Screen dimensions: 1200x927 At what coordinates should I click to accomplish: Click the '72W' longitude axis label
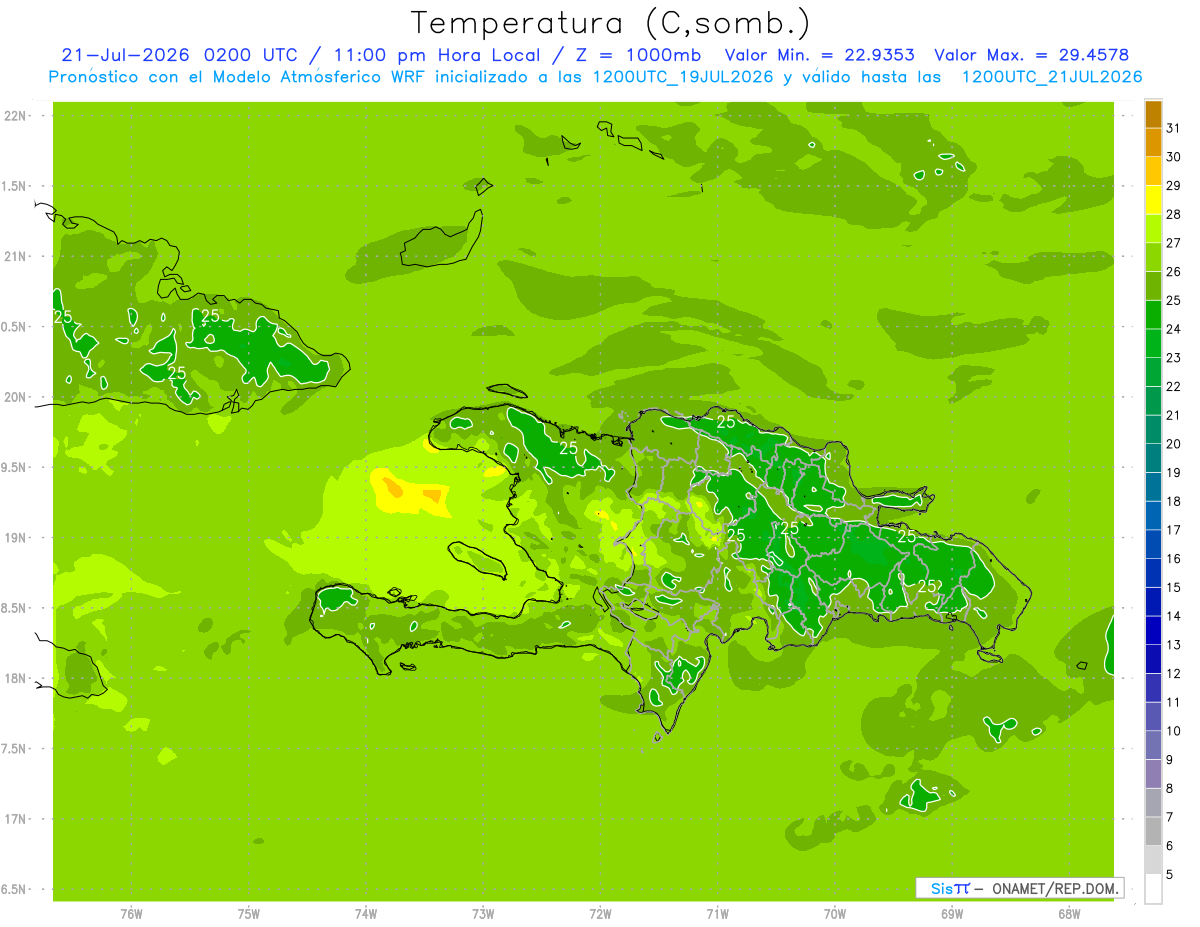tap(600, 914)
